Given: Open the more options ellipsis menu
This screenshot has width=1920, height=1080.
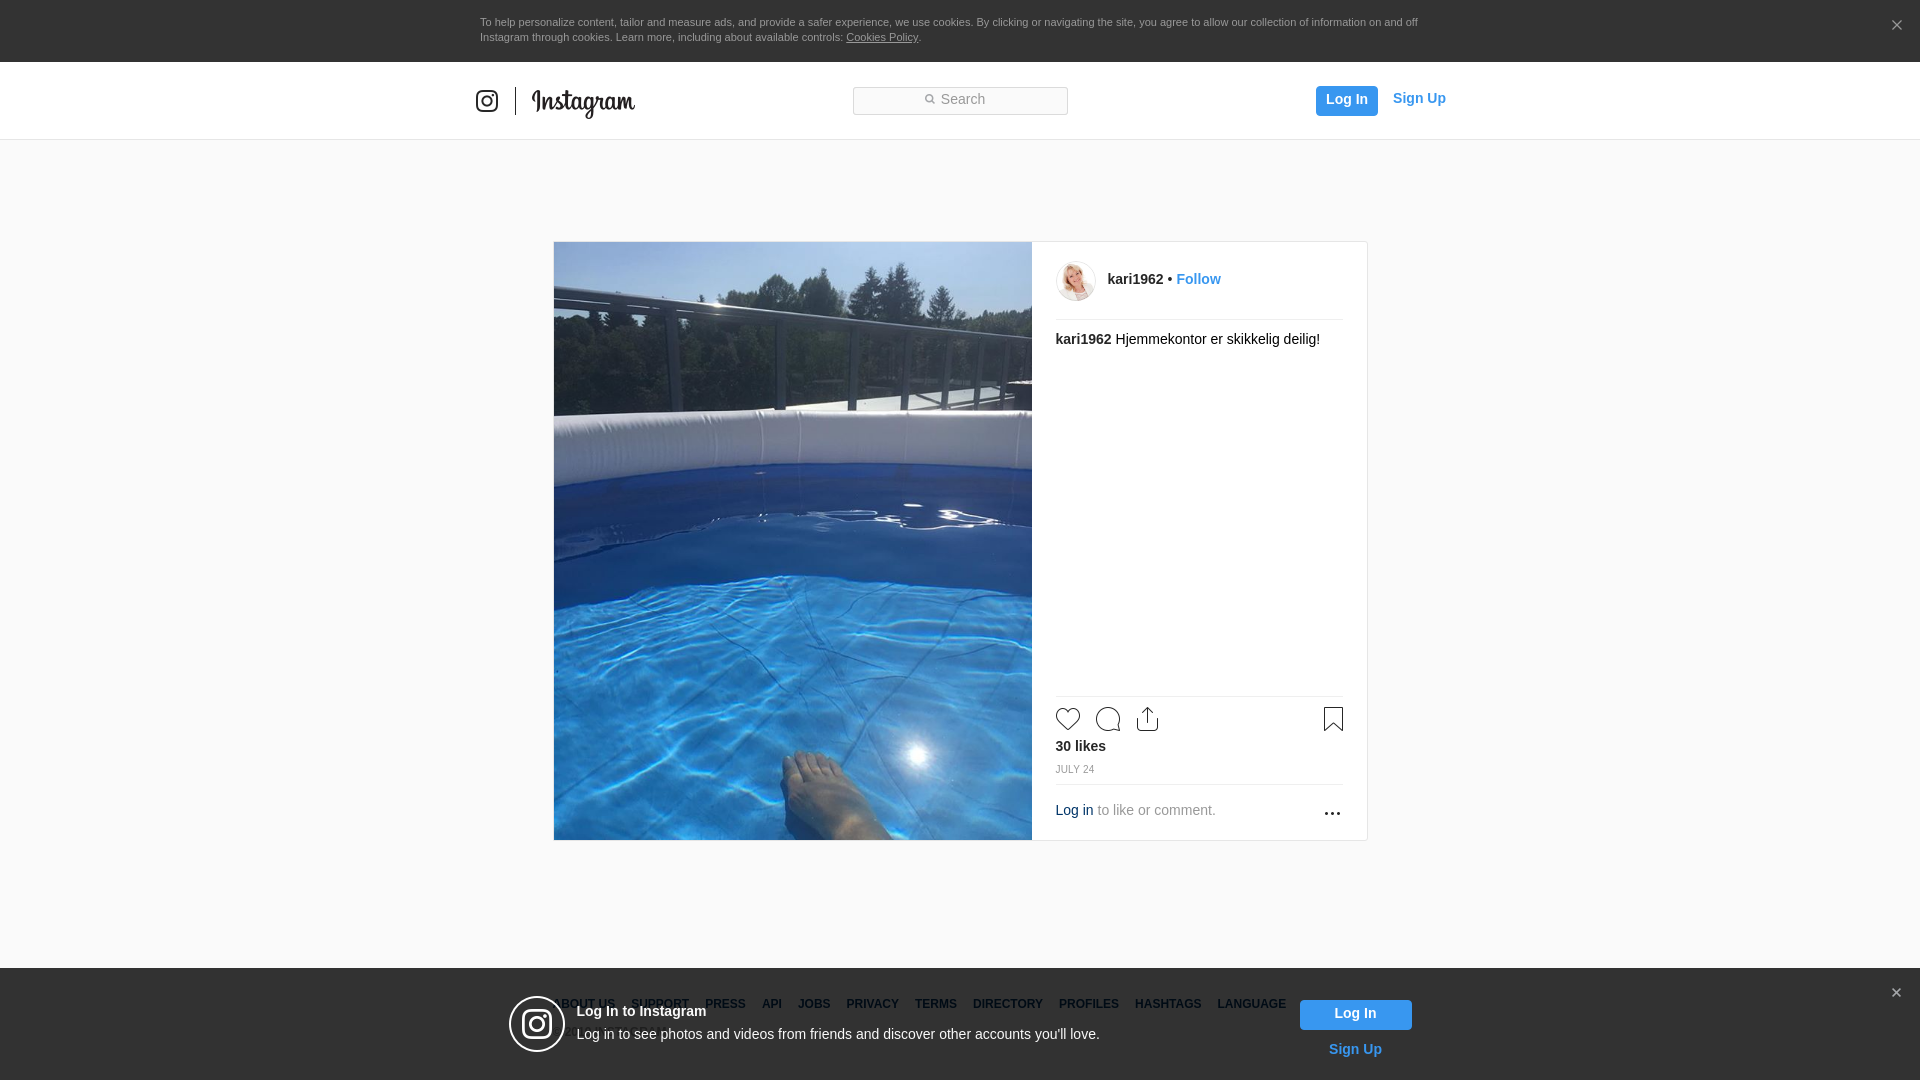Looking at the screenshot, I should pyautogui.click(x=1332, y=813).
